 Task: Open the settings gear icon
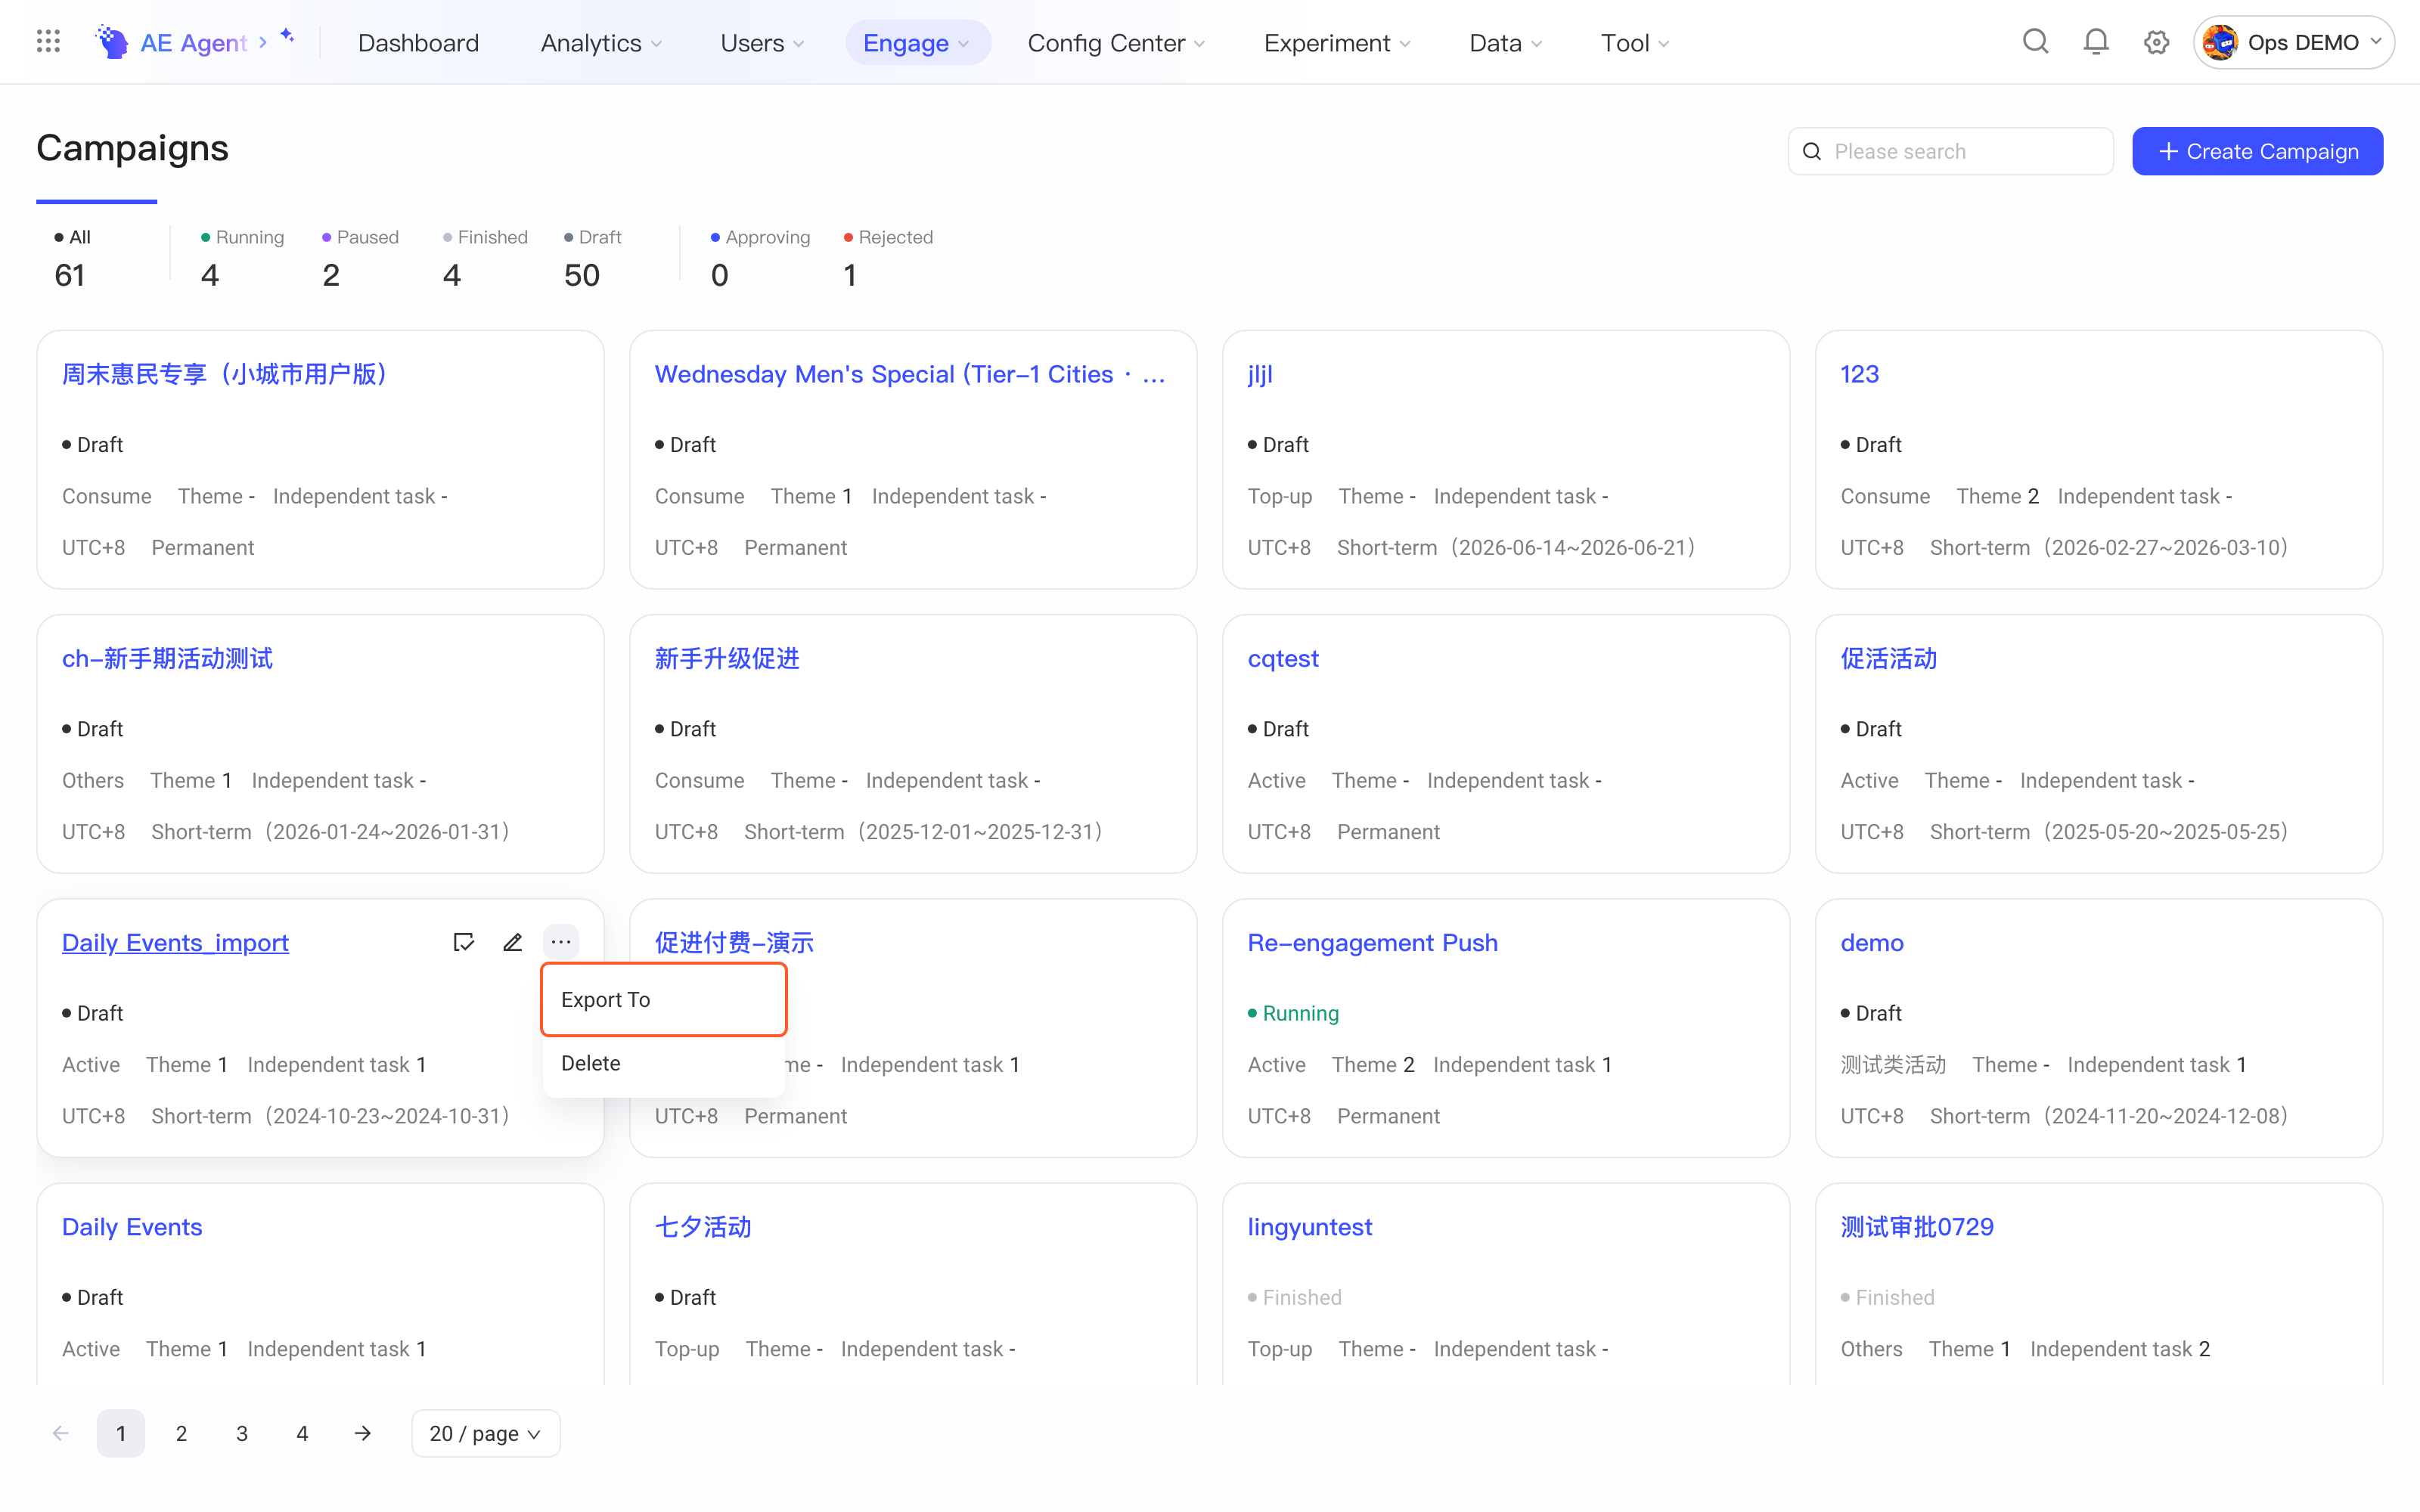pyautogui.click(x=2157, y=42)
